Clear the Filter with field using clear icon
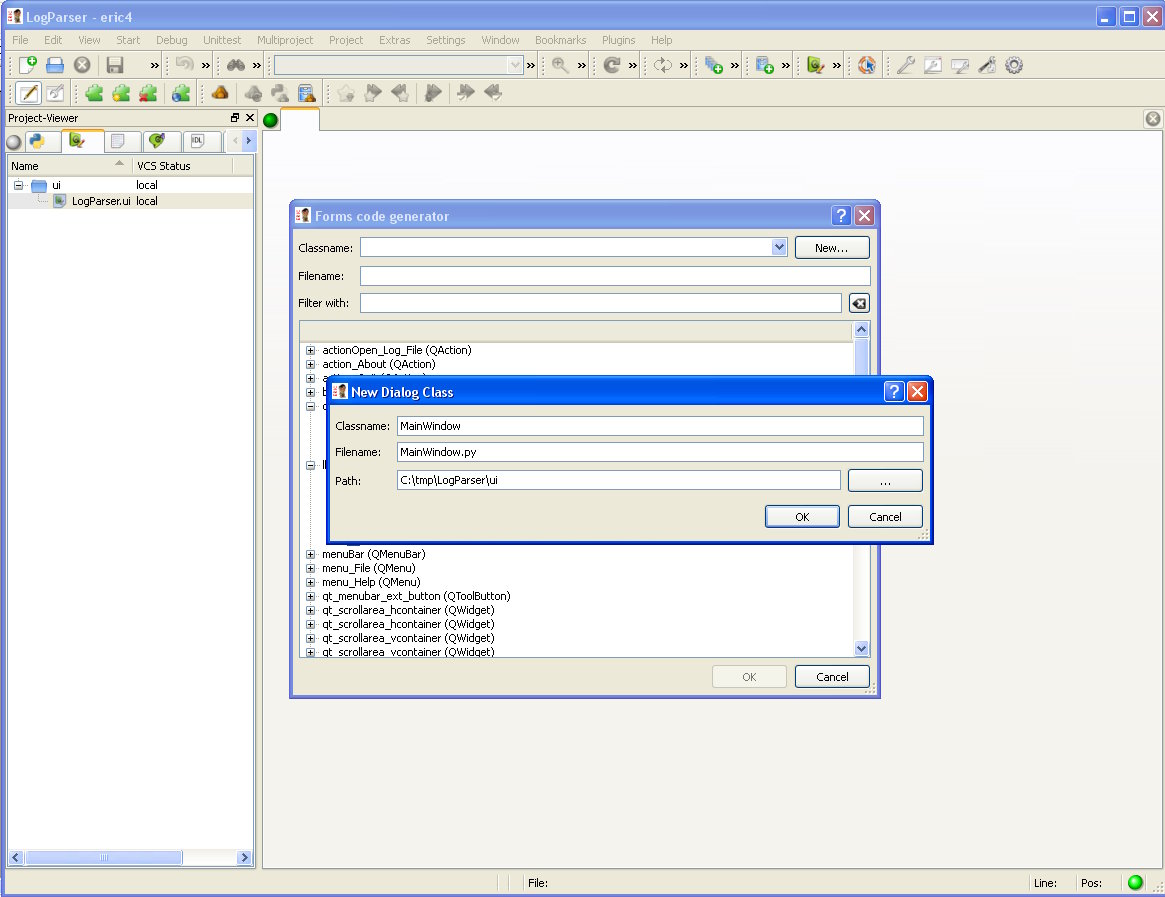This screenshot has height=897, width=1165. coord(859,303)
